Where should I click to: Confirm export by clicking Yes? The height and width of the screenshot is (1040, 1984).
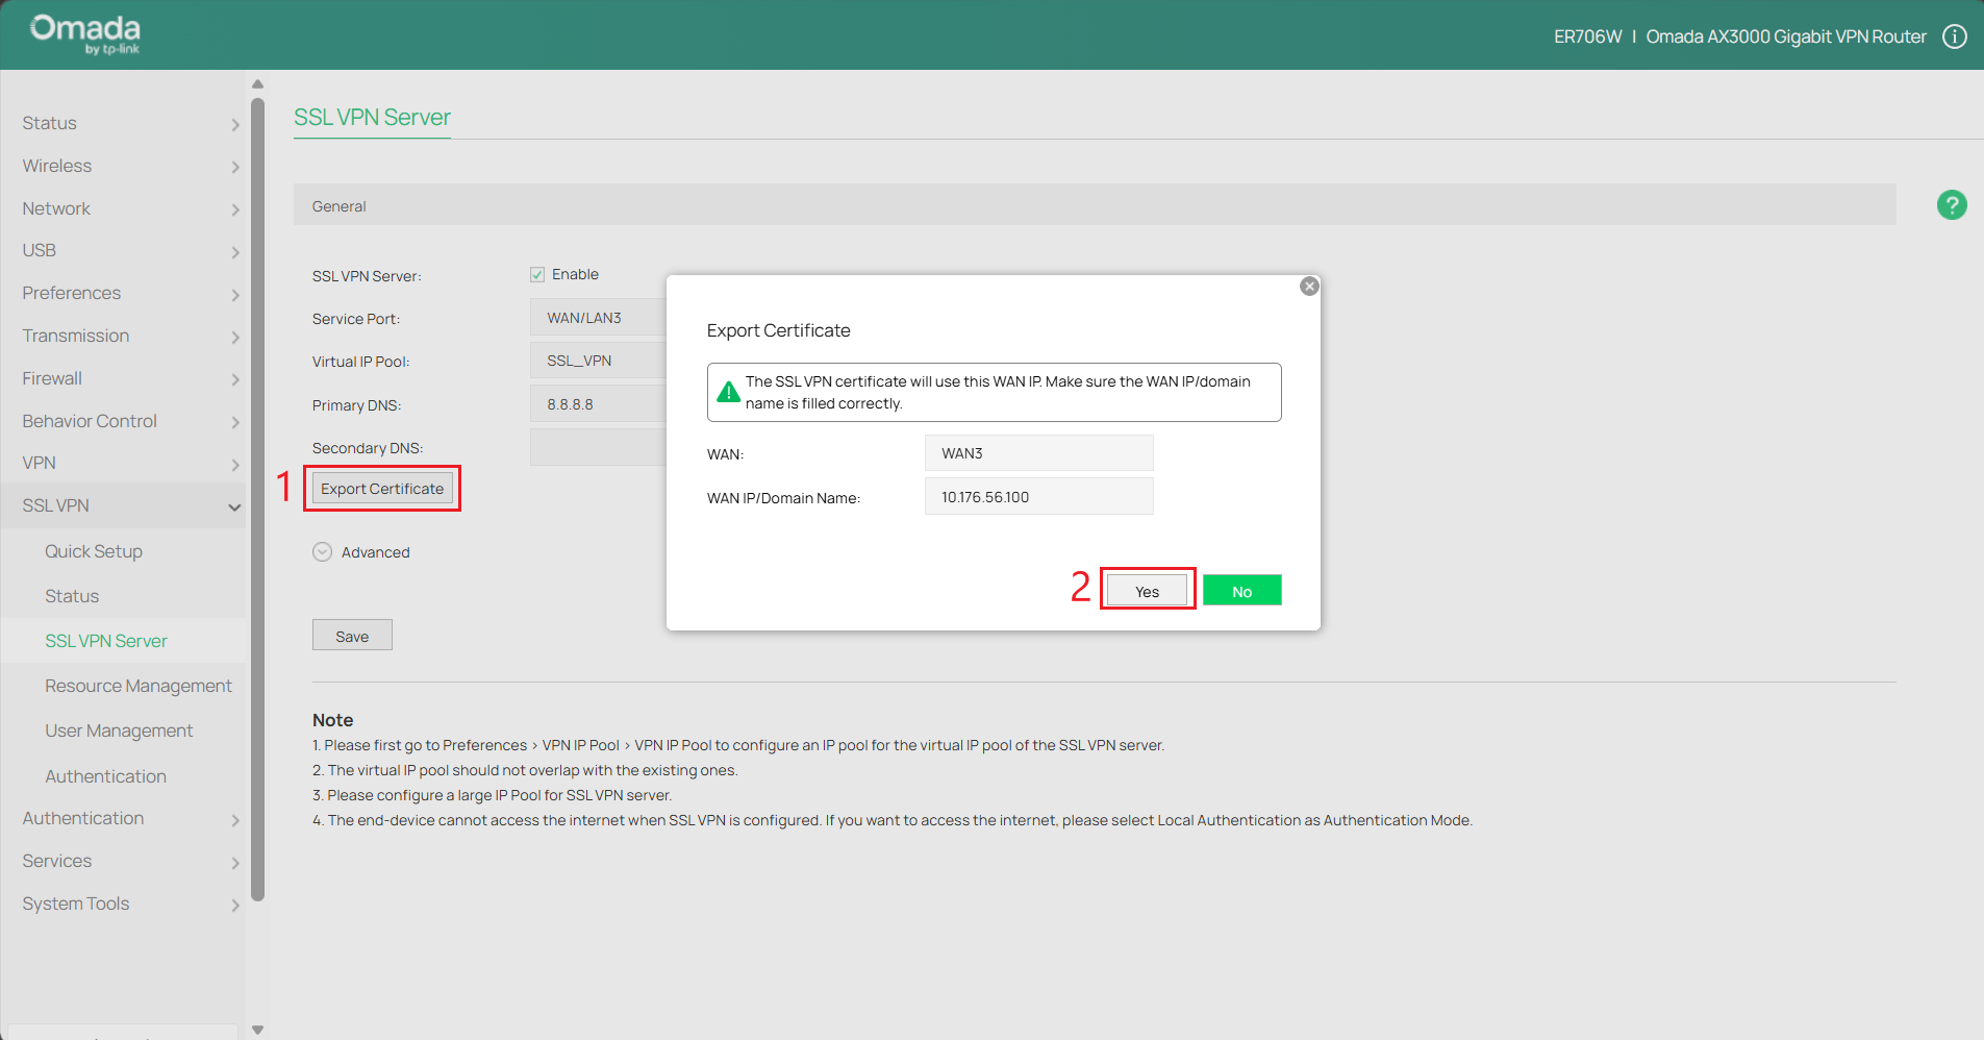click(1147, 591)
